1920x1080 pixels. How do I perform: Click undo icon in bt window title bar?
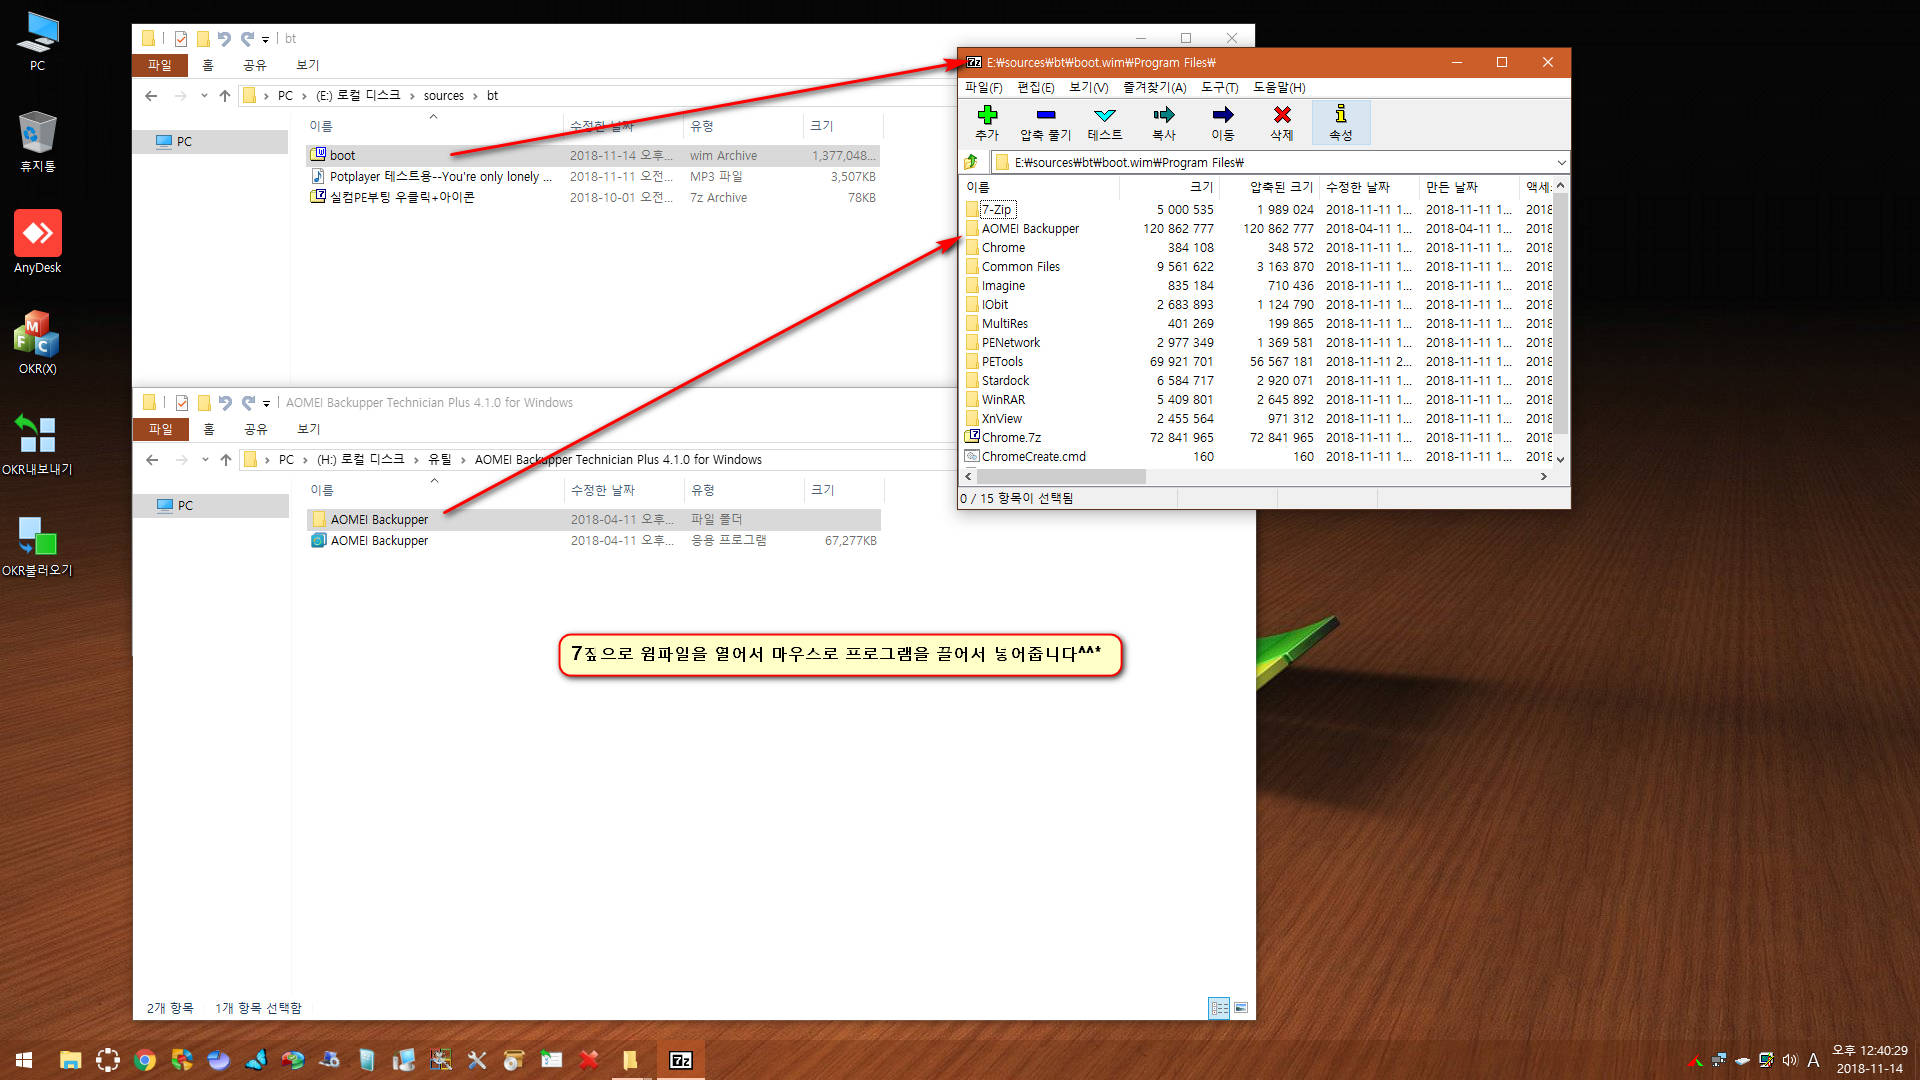click(224, 39)
